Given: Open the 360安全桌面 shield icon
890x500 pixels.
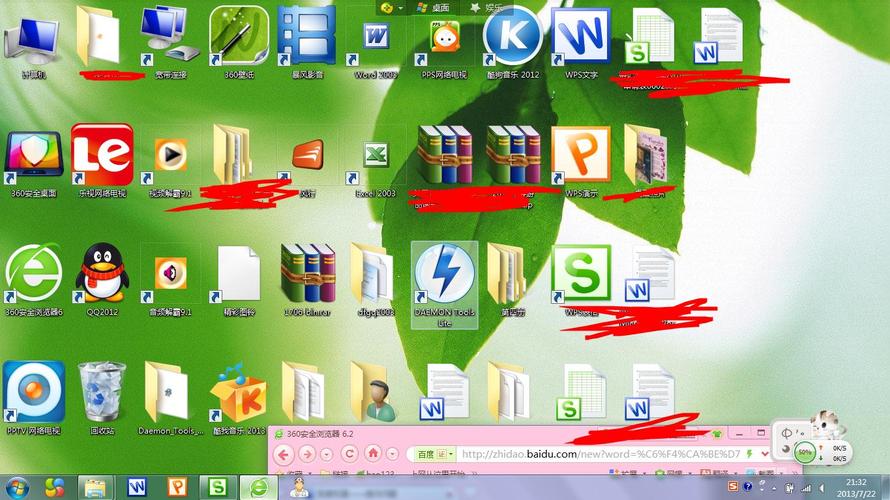Looking at the screenshot, I should (33, 155).
